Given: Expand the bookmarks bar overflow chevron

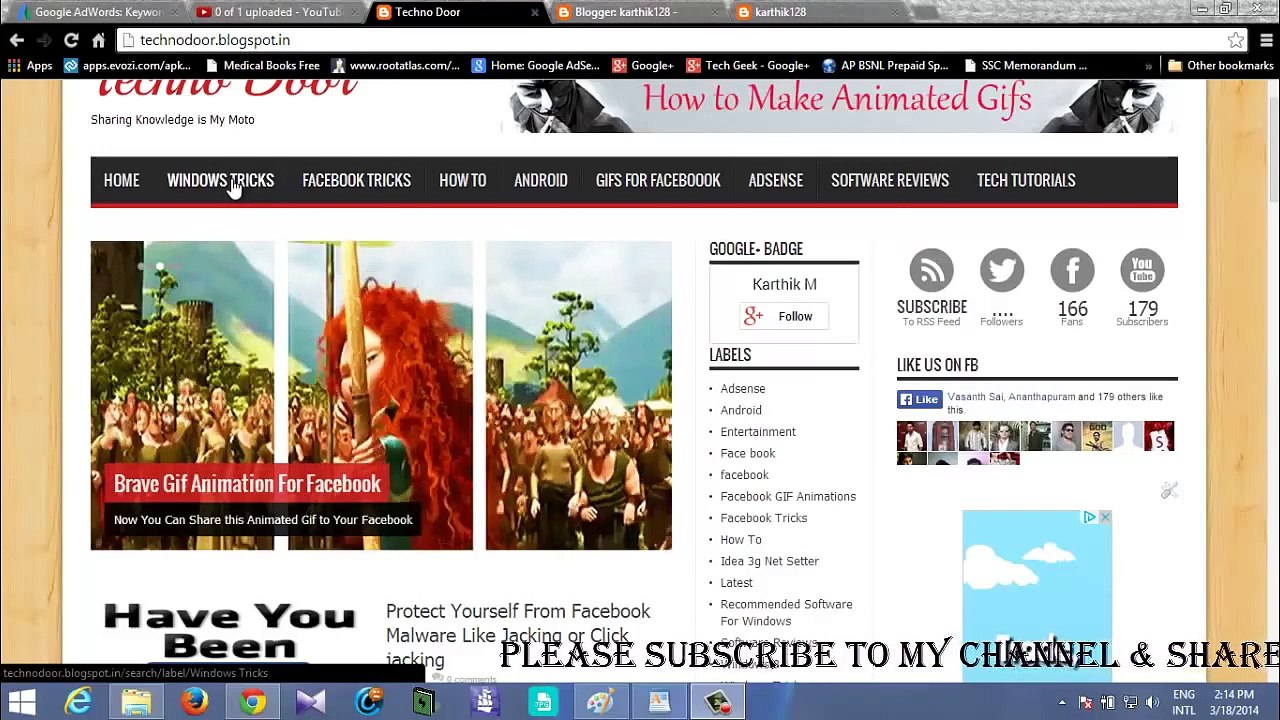Looking at the screenshot, I should click(1148, 66).
